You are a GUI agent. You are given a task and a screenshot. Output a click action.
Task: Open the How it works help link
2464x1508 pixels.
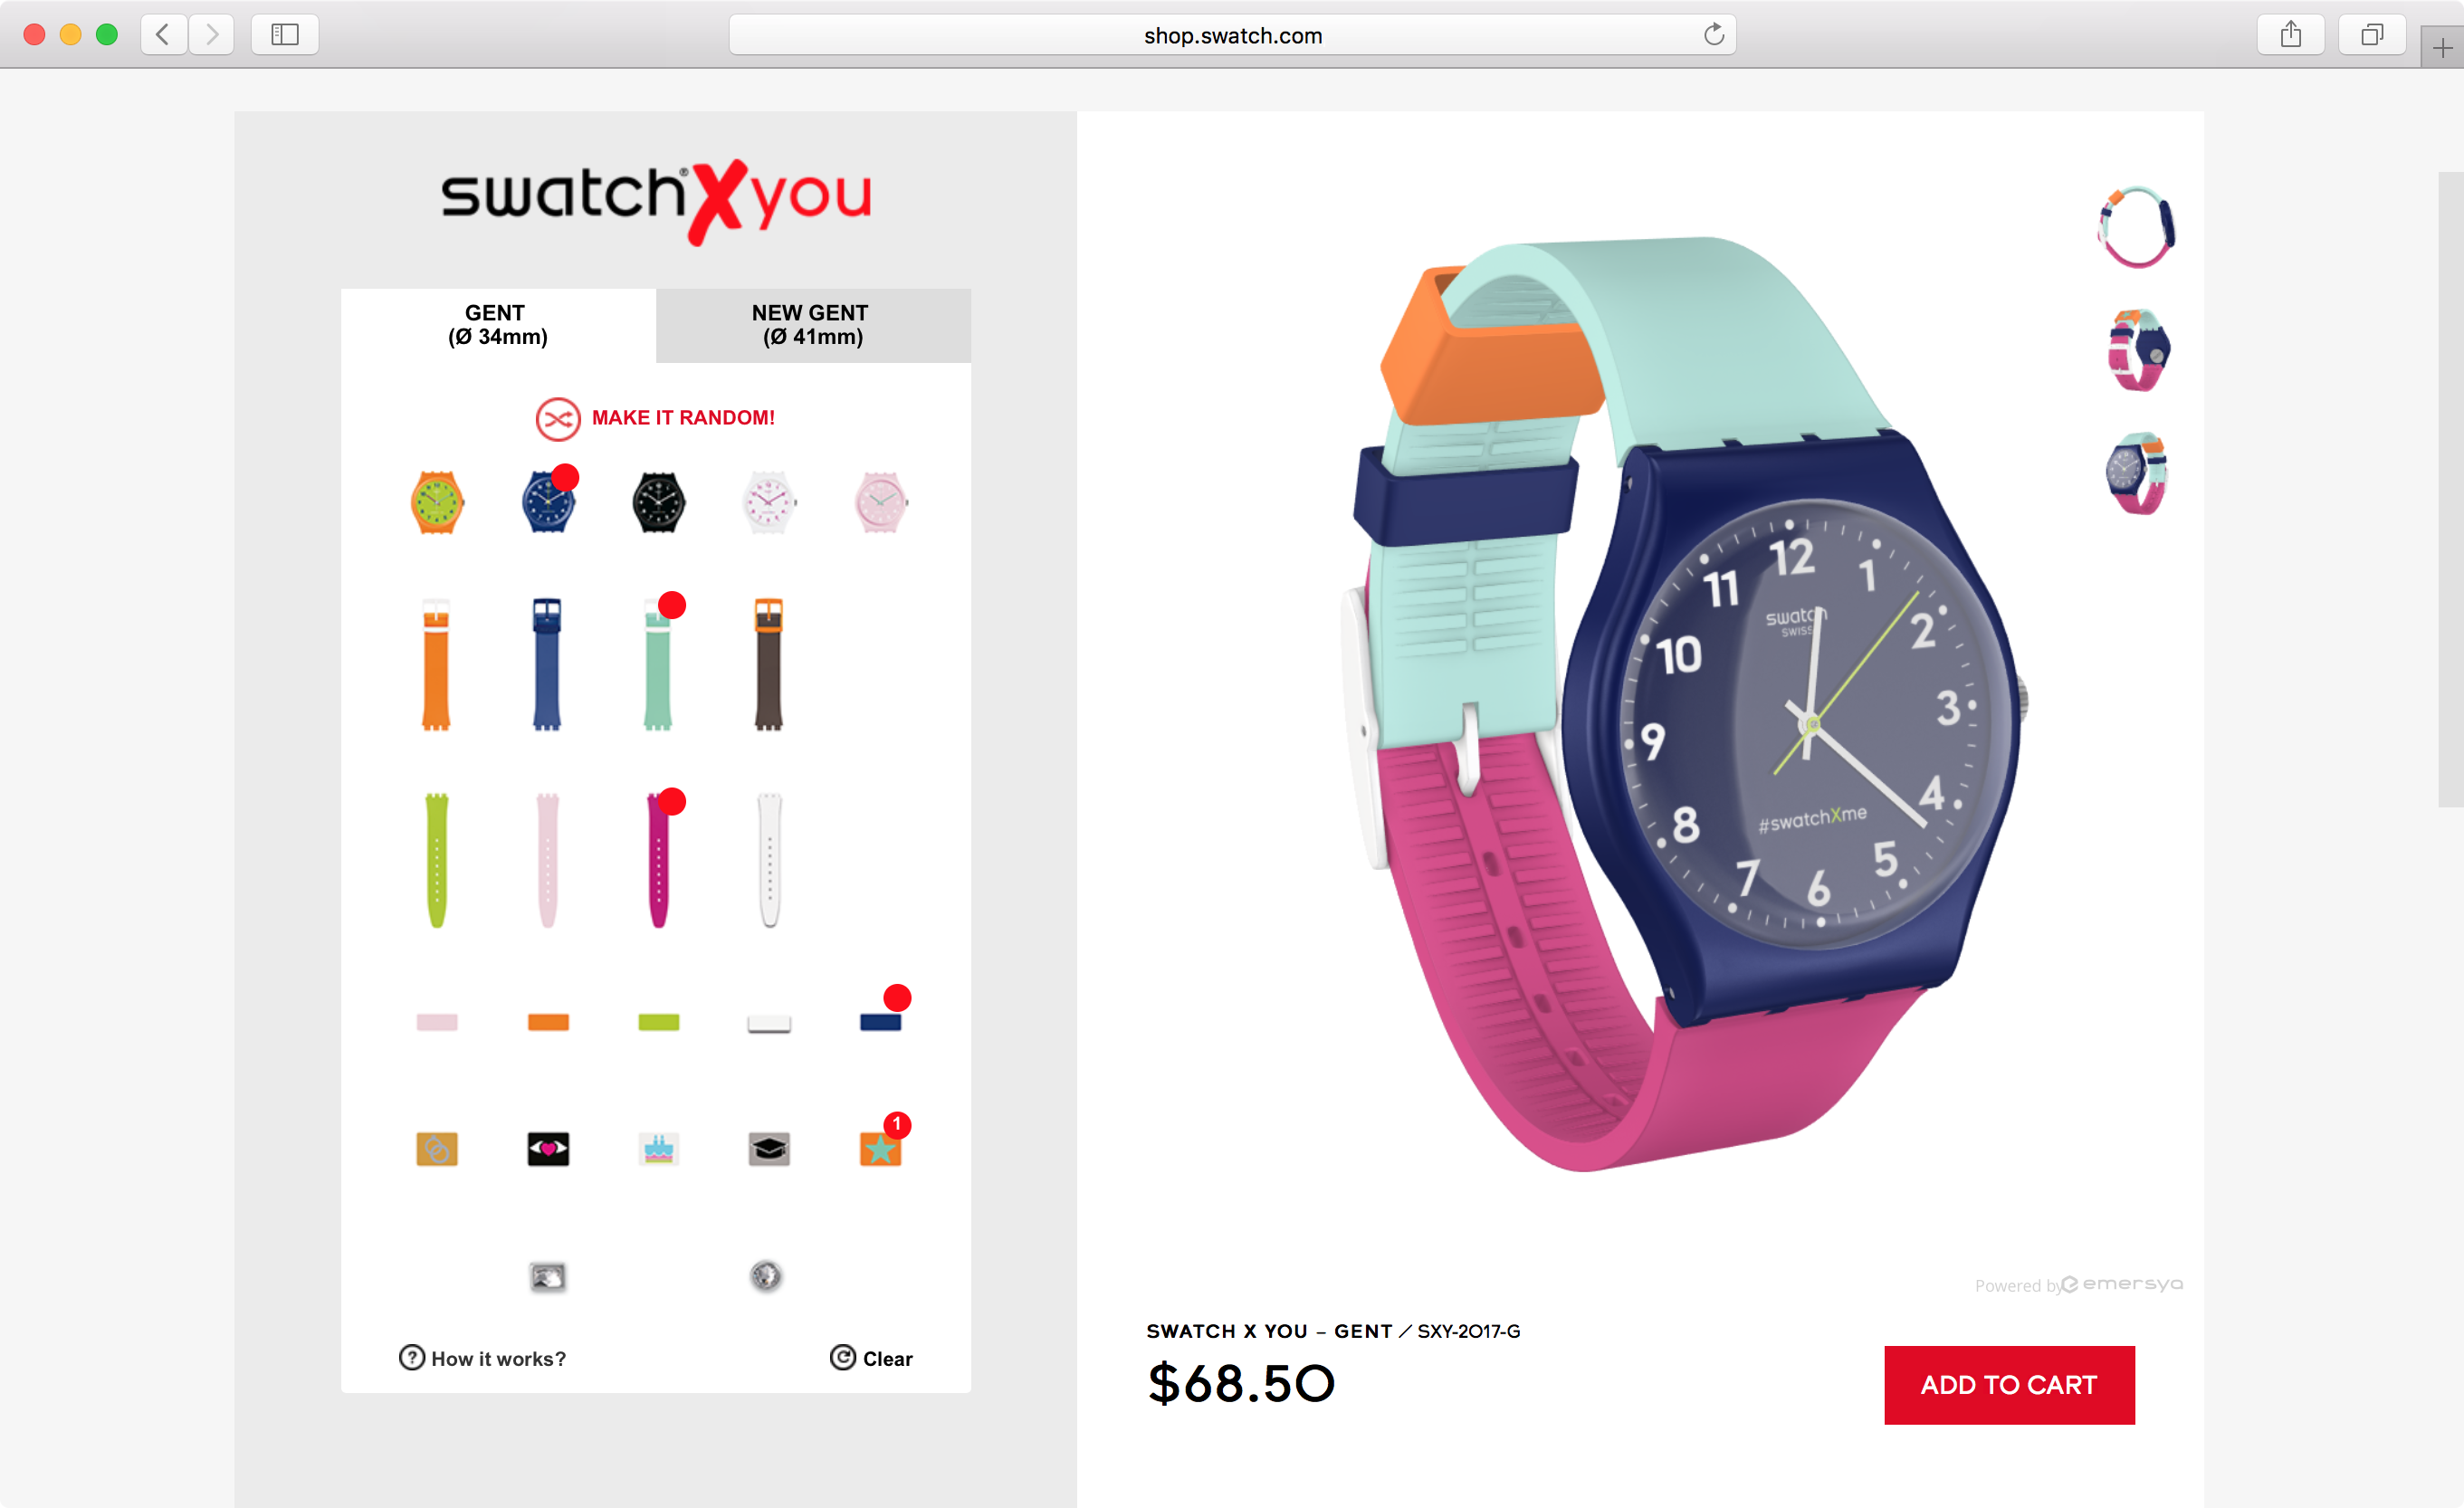click(482, 1358)
